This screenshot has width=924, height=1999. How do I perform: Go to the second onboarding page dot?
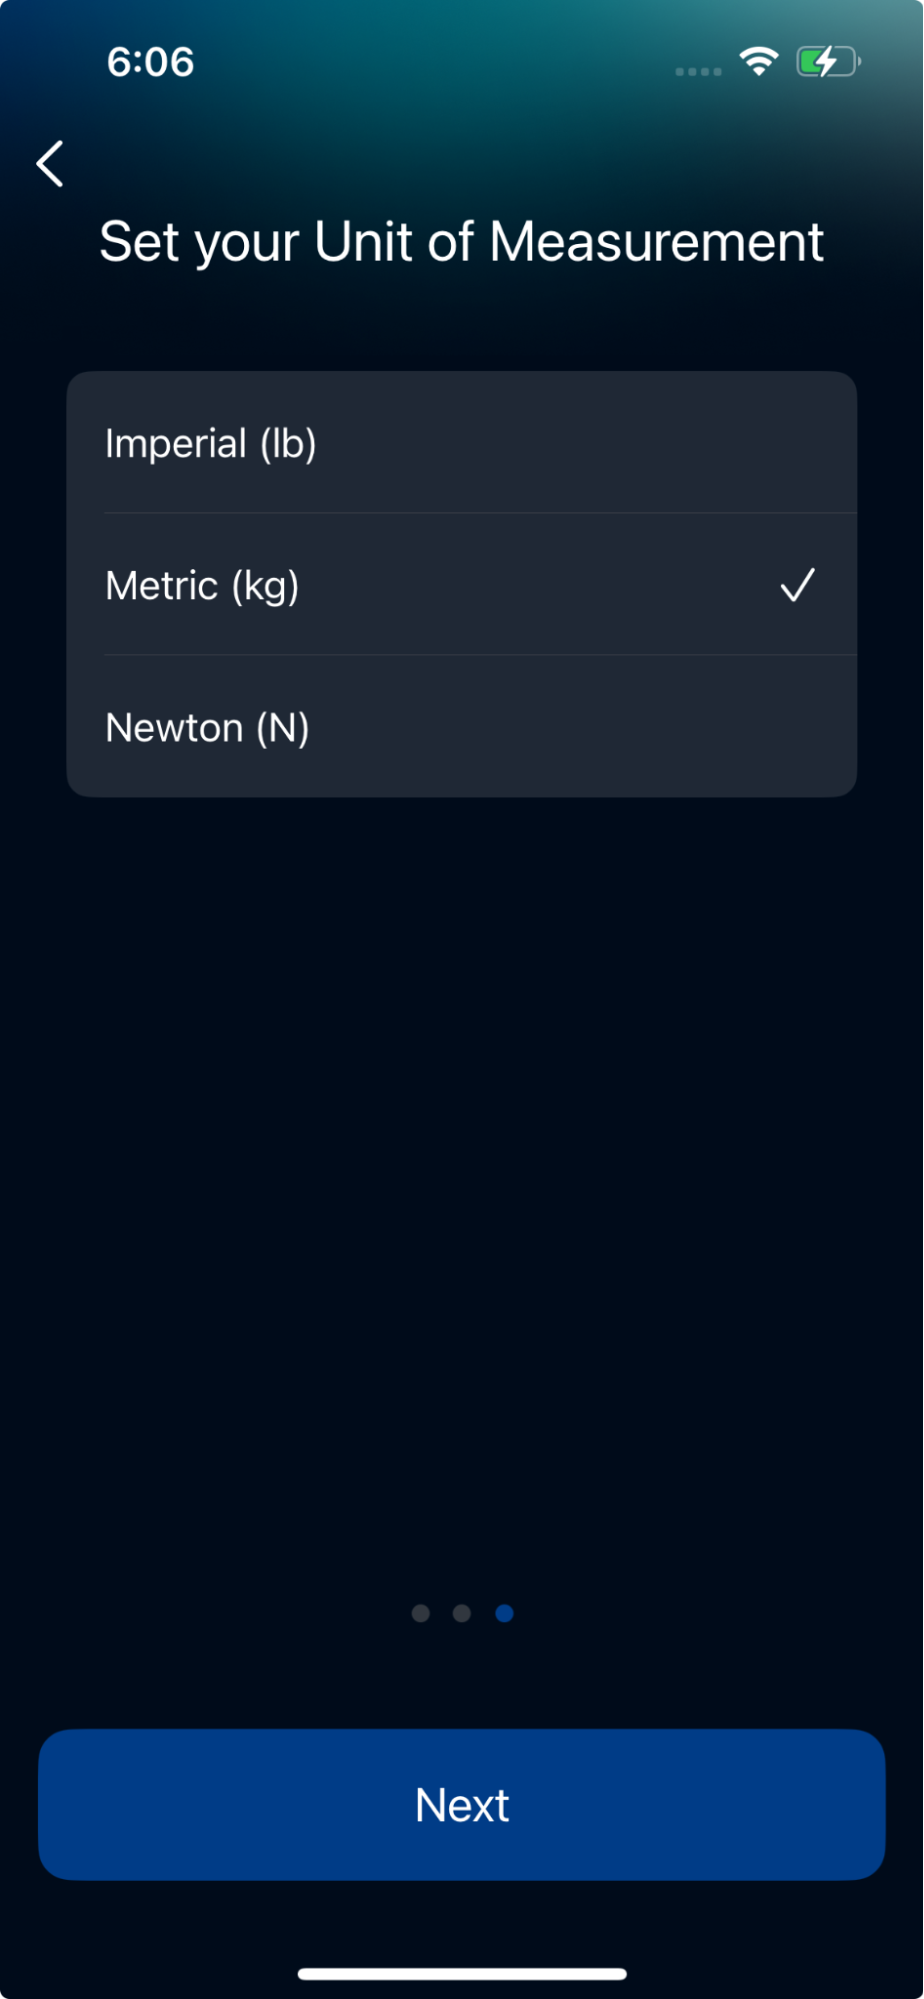tap(462, 1613)
